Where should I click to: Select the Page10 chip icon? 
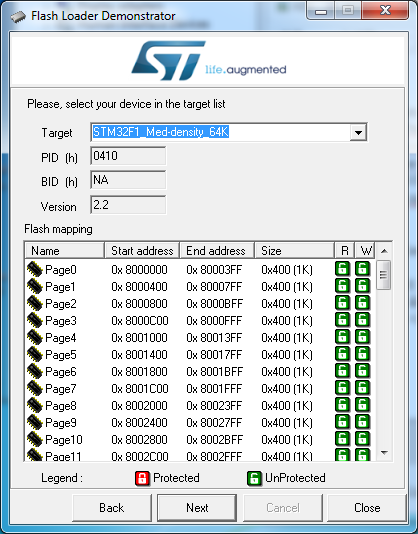(34, 439)
